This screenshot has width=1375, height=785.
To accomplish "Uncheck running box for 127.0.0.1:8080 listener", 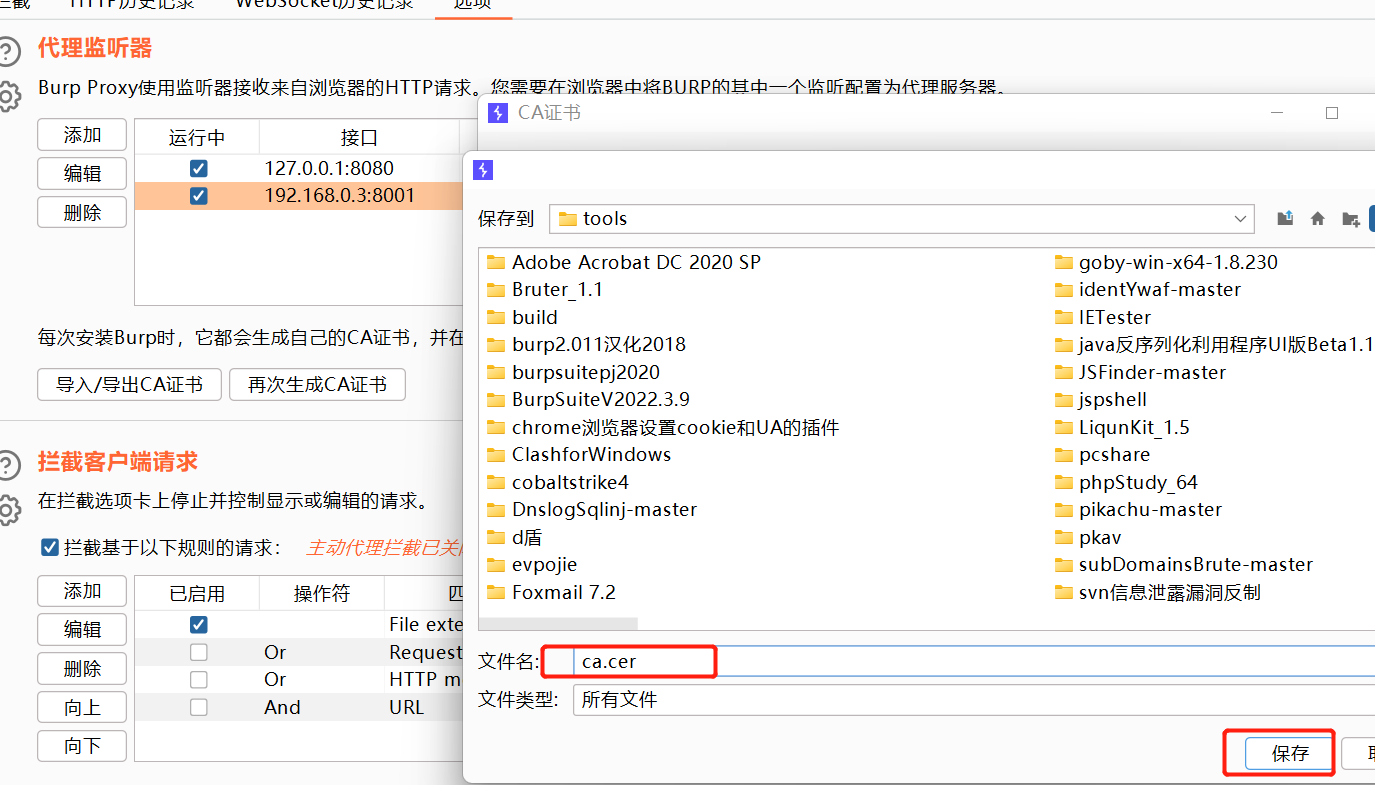I will 198,168.
